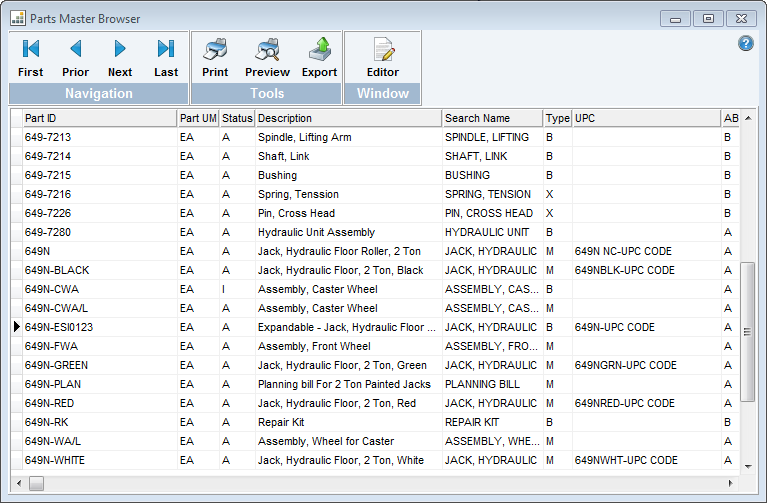Jump to the Last record
The image size is (767, 503).
(x=166, y=58)
